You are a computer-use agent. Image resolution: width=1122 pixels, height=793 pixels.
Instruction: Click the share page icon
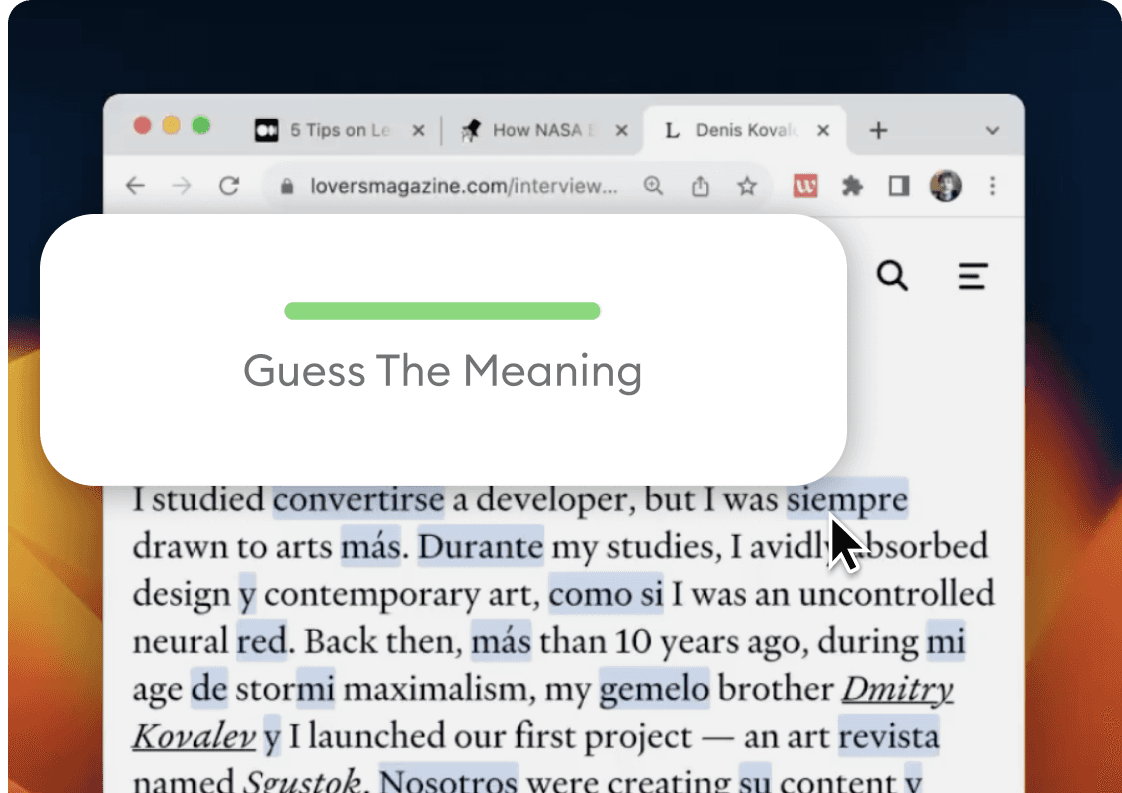pos(701,186)
